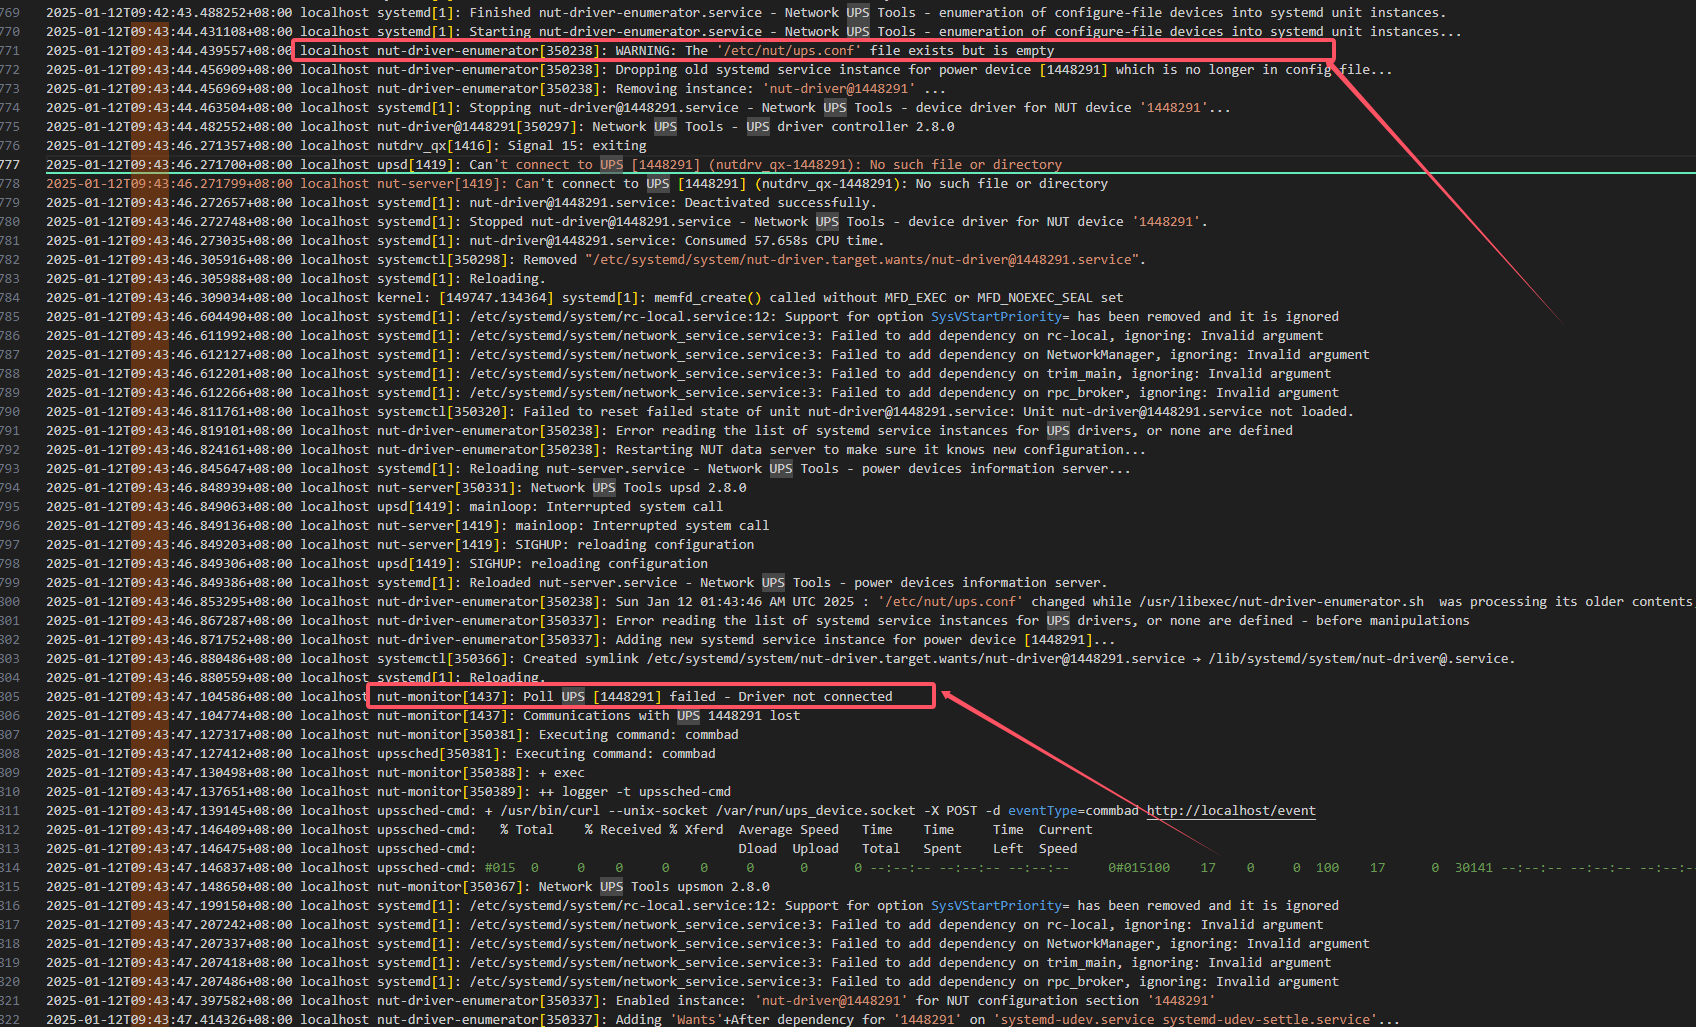The image size is (1696, 1027).
Task: Click the 'Failed to reset failed state of unit' line
Action: click(700, 412)
